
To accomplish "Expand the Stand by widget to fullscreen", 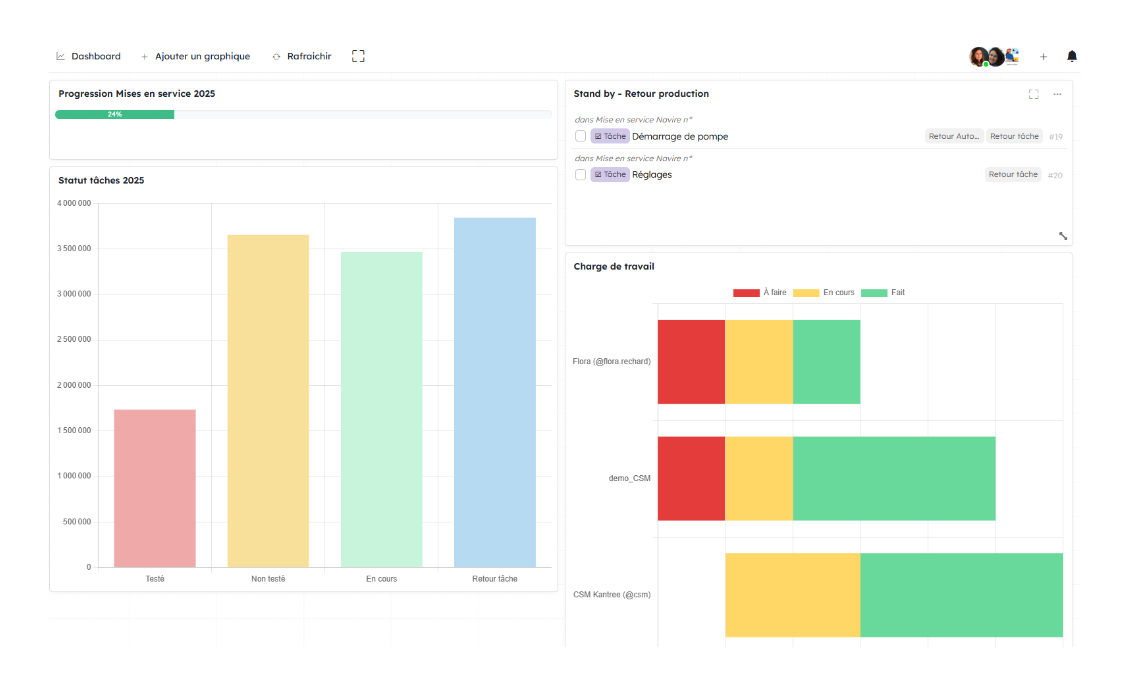I will click(x=1033, y=94).
